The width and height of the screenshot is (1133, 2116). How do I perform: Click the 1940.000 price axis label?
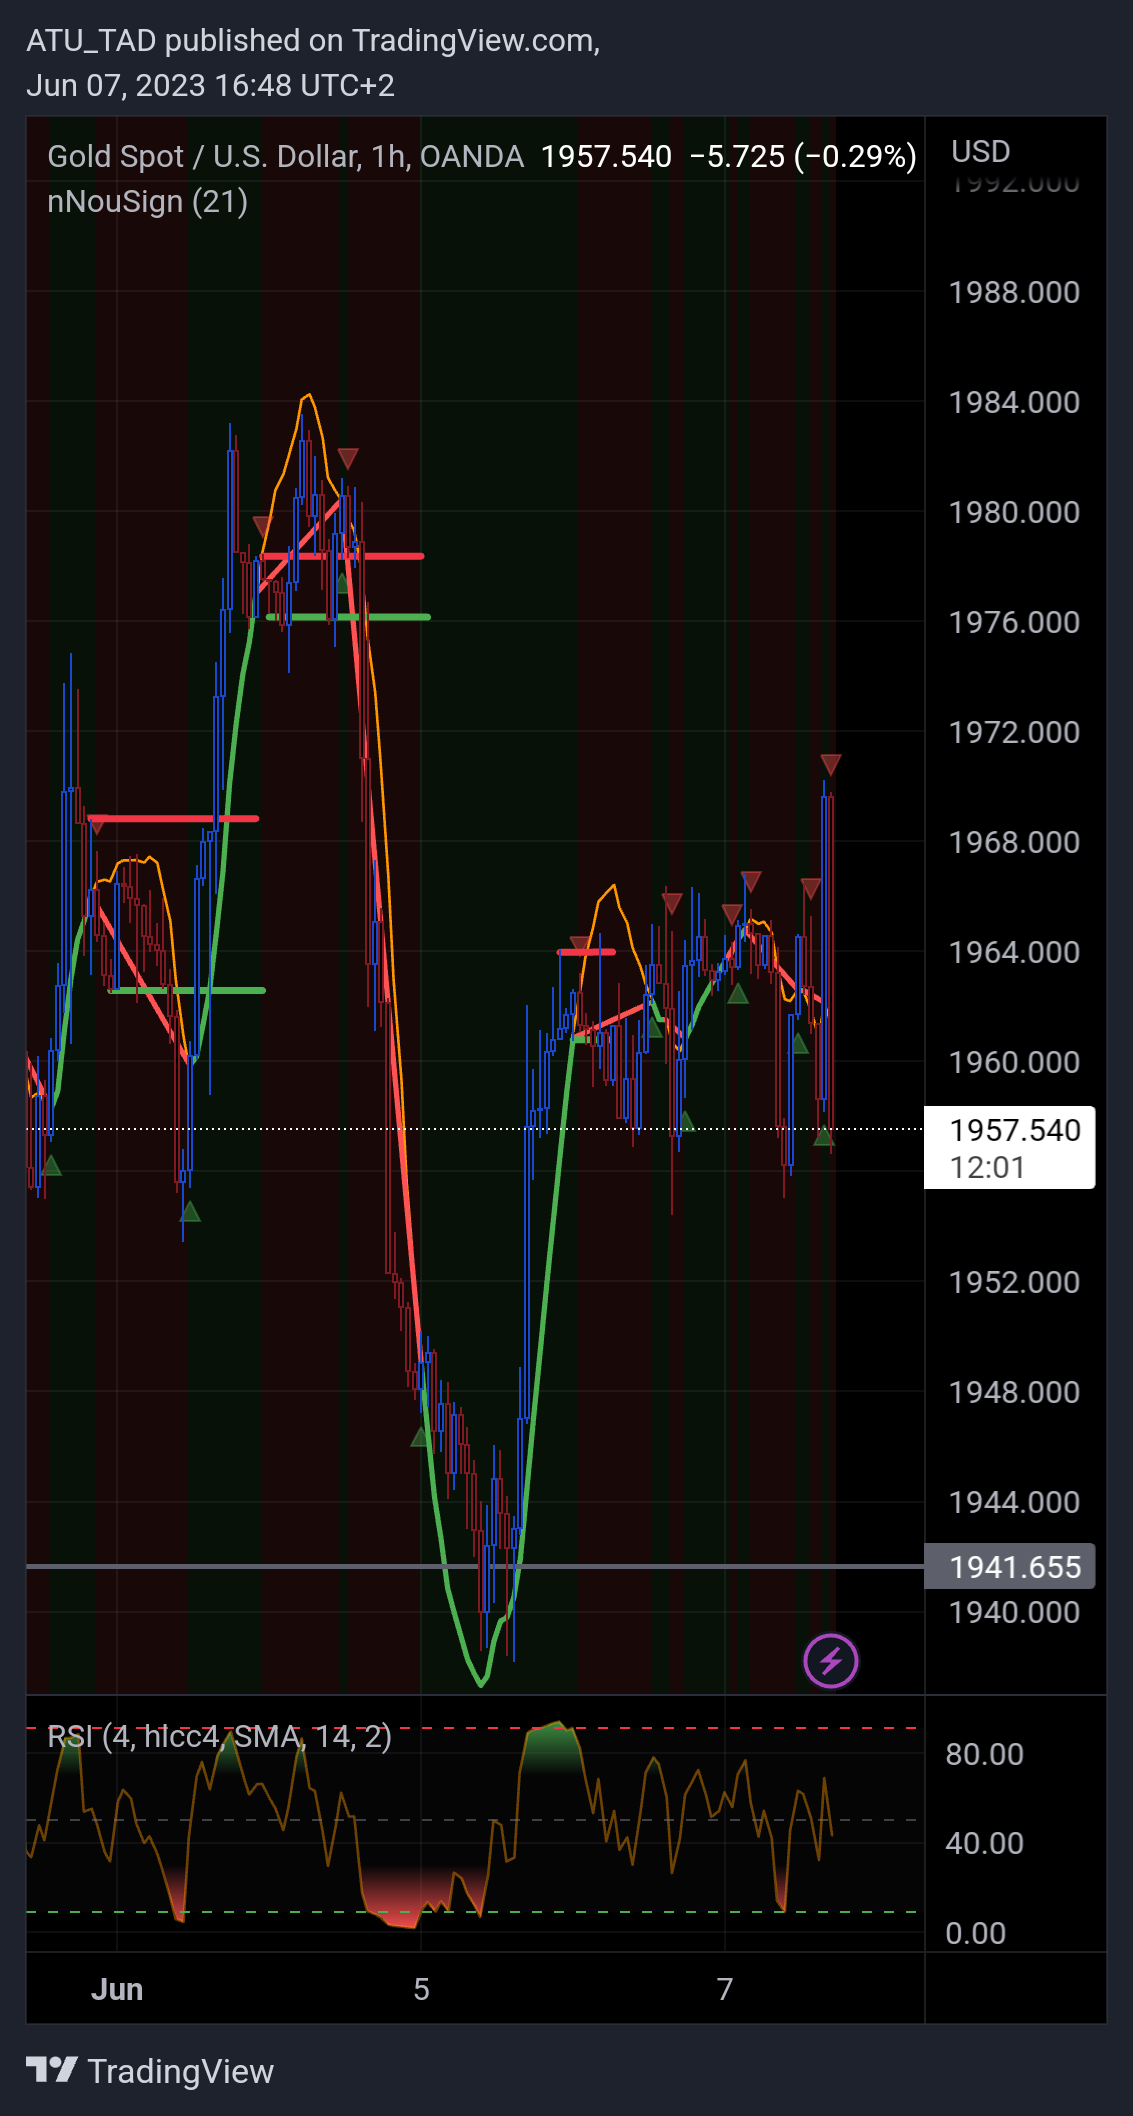[x=1014, y=1612]
